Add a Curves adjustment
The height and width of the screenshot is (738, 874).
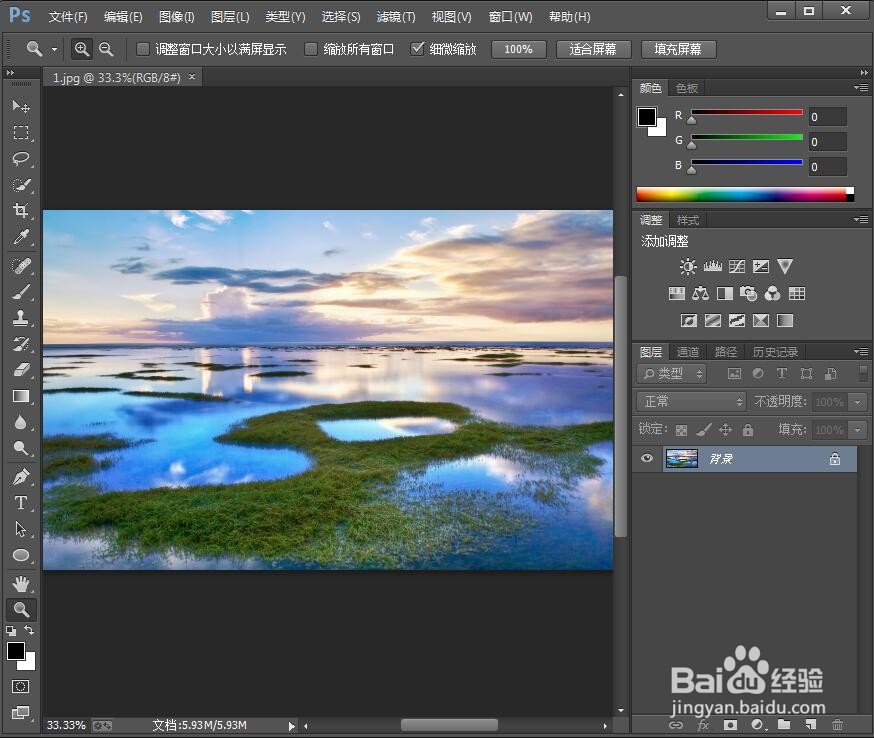pos(737,266)
